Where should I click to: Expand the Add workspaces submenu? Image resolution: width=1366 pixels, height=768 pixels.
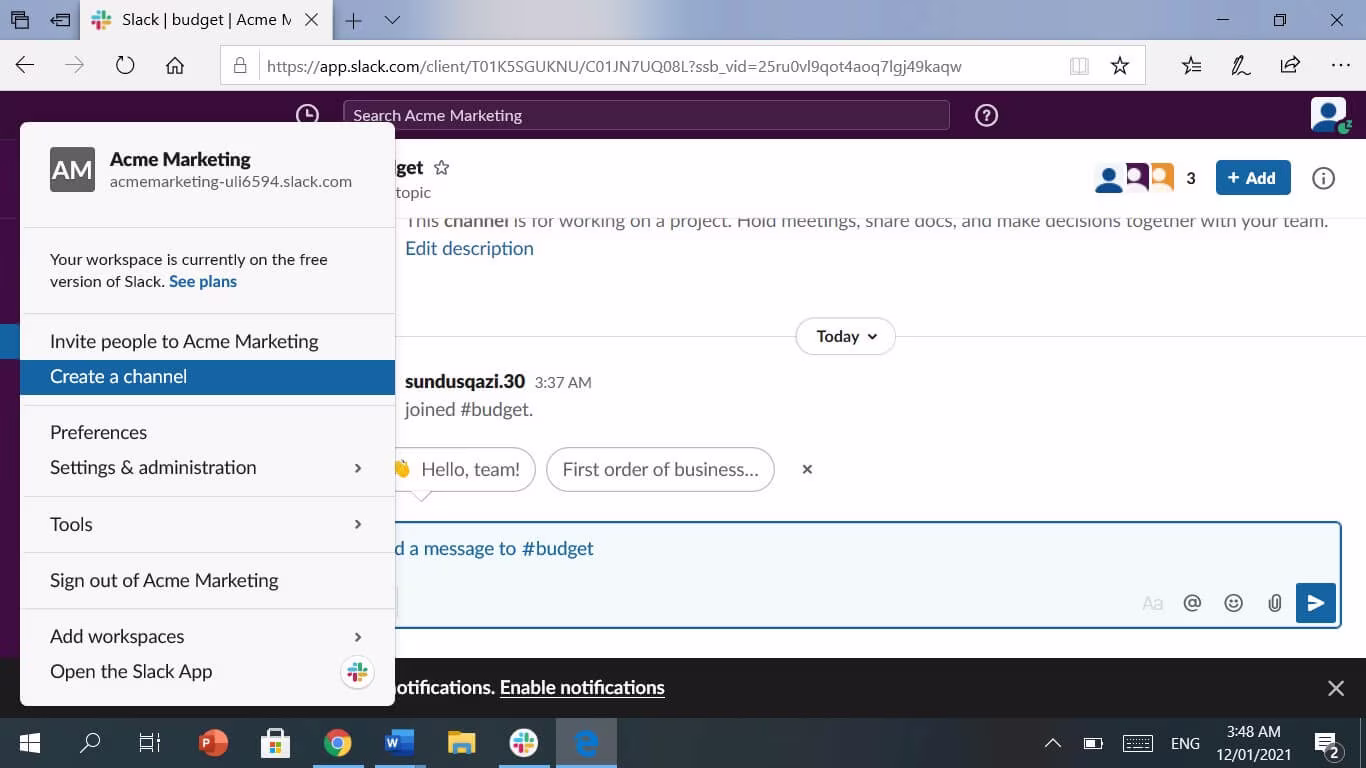click(x=358, y=637)
